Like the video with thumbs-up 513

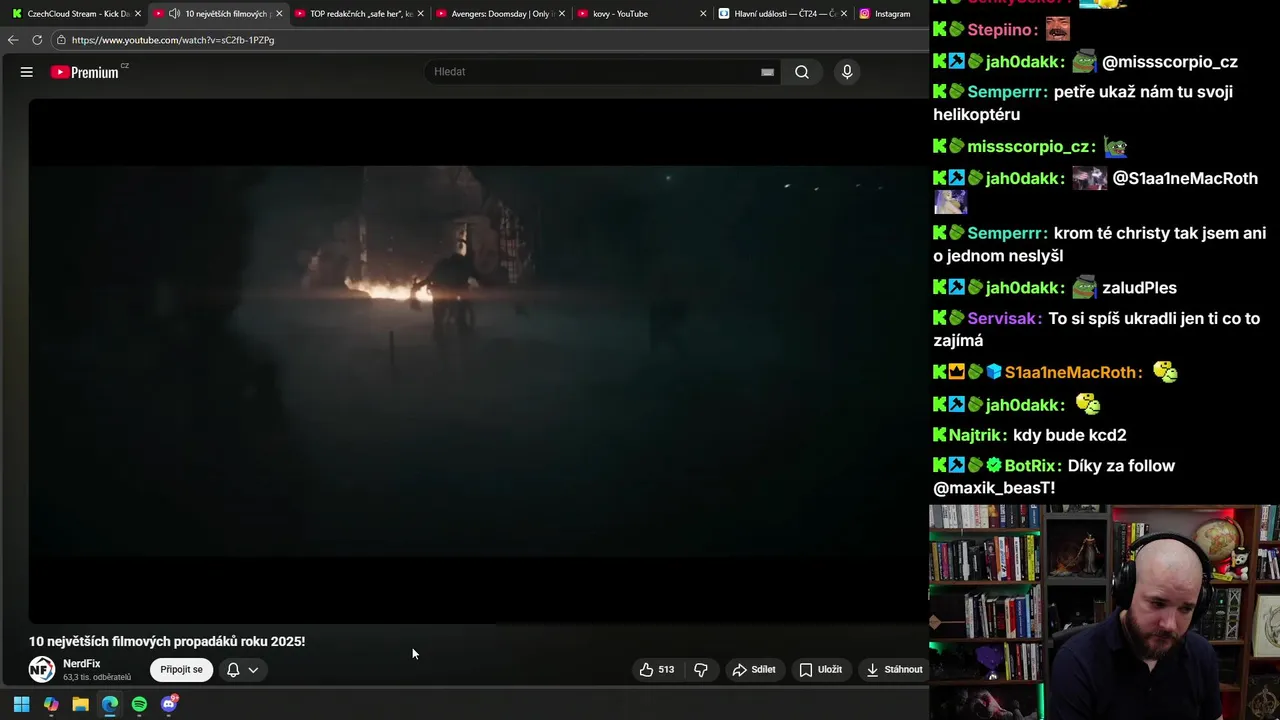click(657, 670)
